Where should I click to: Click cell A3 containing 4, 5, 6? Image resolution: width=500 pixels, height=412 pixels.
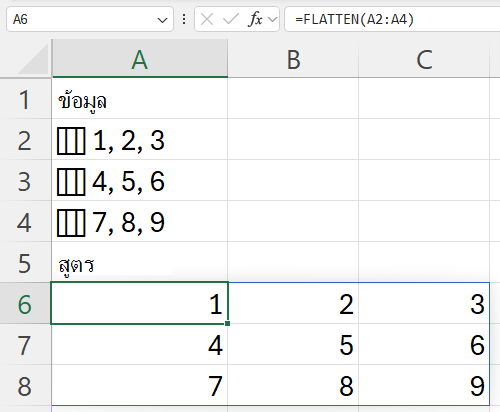[140, 181]
